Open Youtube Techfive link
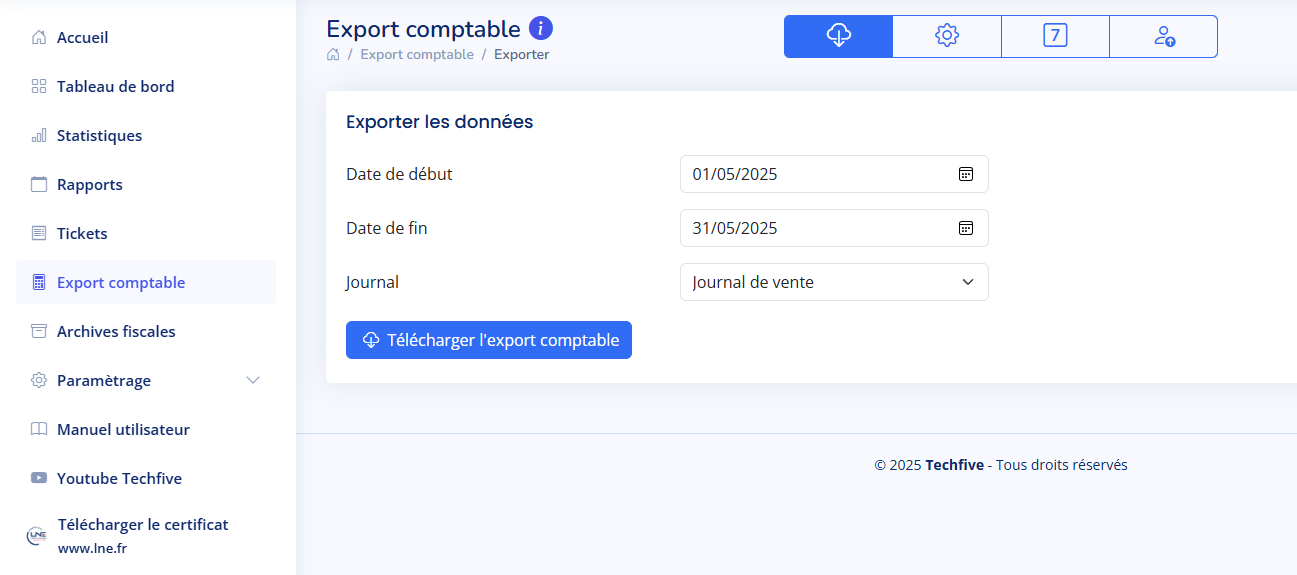1297x575 pixels. tap(119, 478)
